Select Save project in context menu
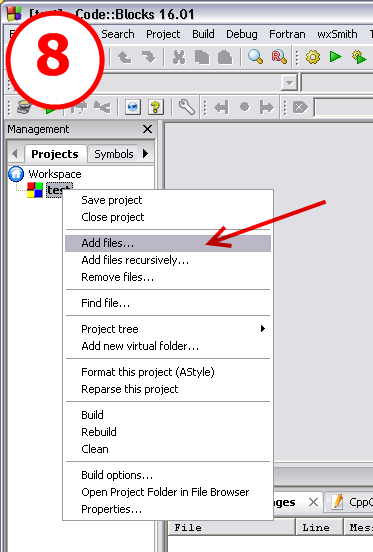The width and height of the screenshot is (373, 552). click(168, 200)
